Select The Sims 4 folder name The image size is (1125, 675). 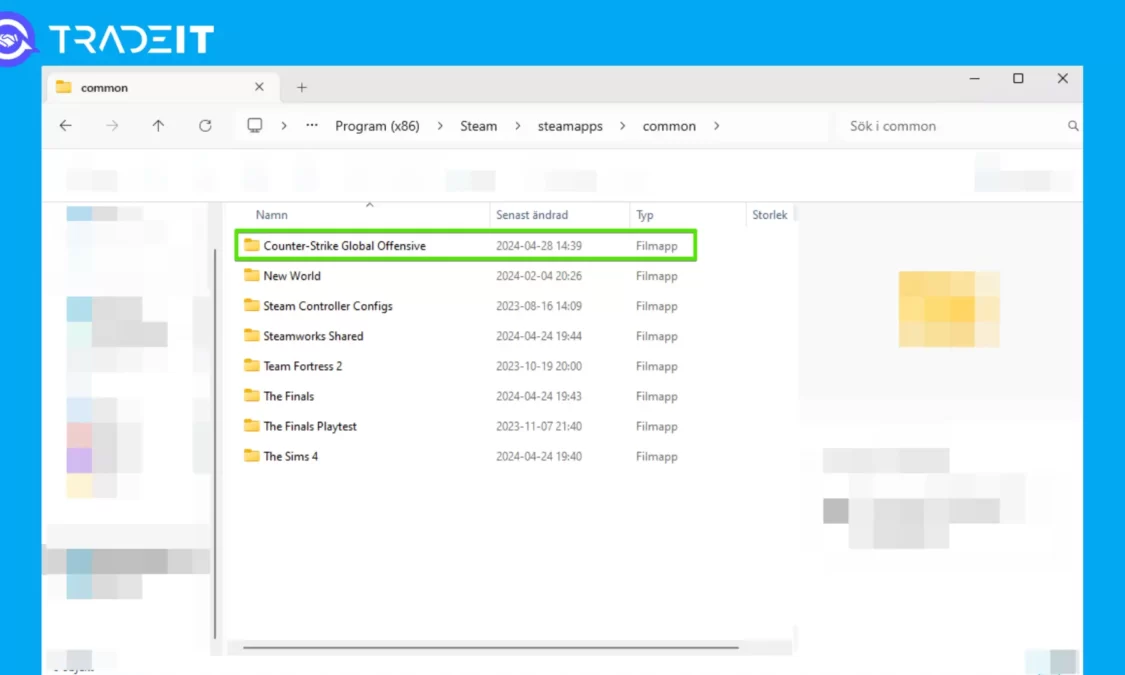(291, 456)
